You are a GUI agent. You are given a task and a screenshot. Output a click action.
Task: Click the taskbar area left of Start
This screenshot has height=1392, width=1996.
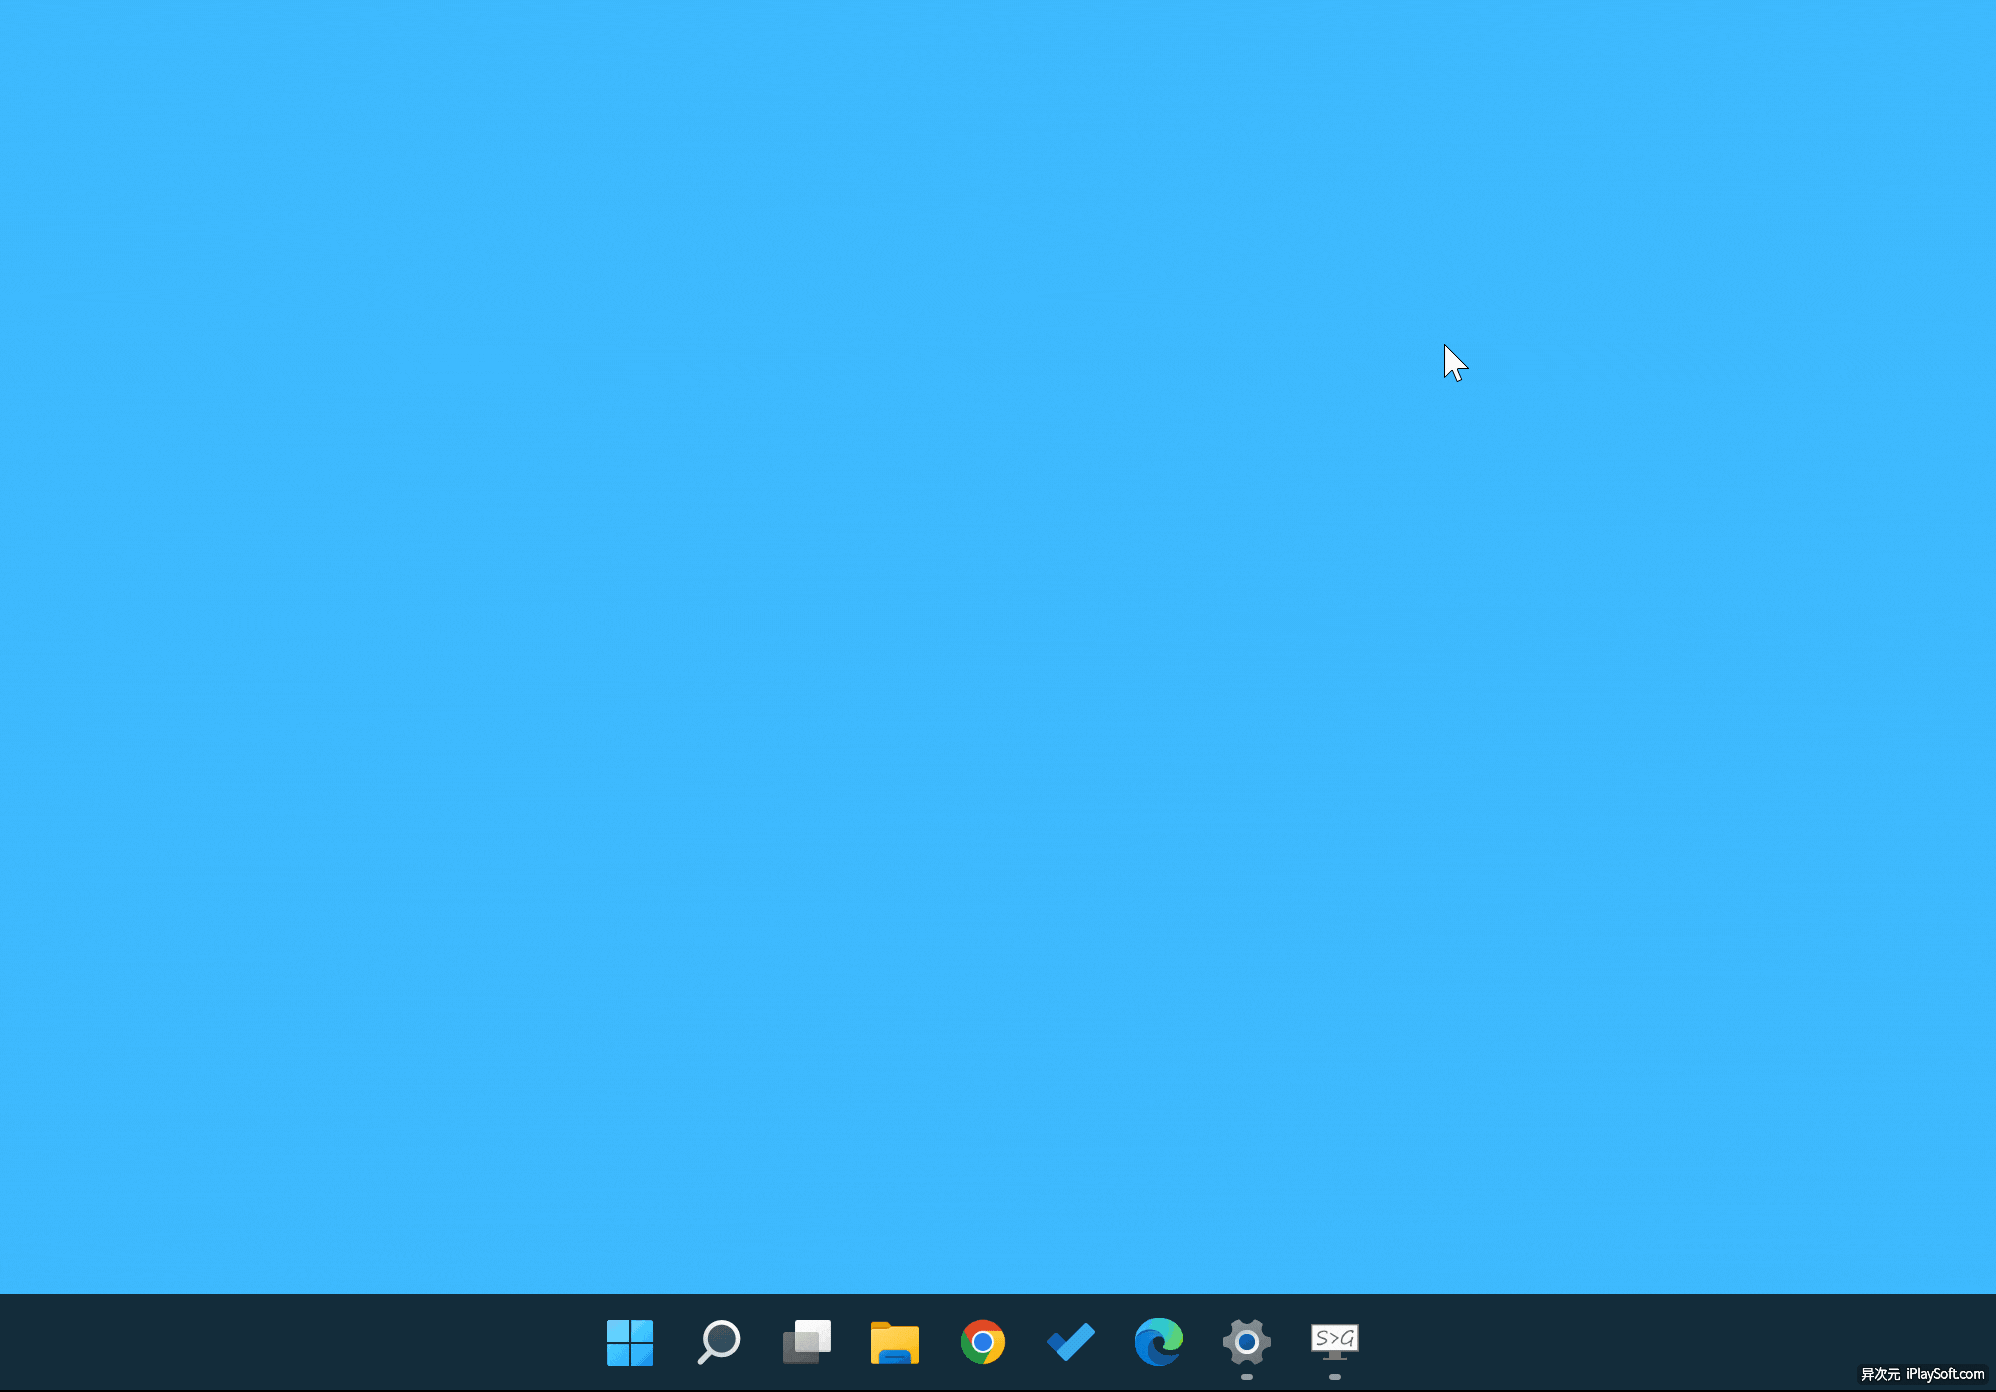(x=300, y=1341)
